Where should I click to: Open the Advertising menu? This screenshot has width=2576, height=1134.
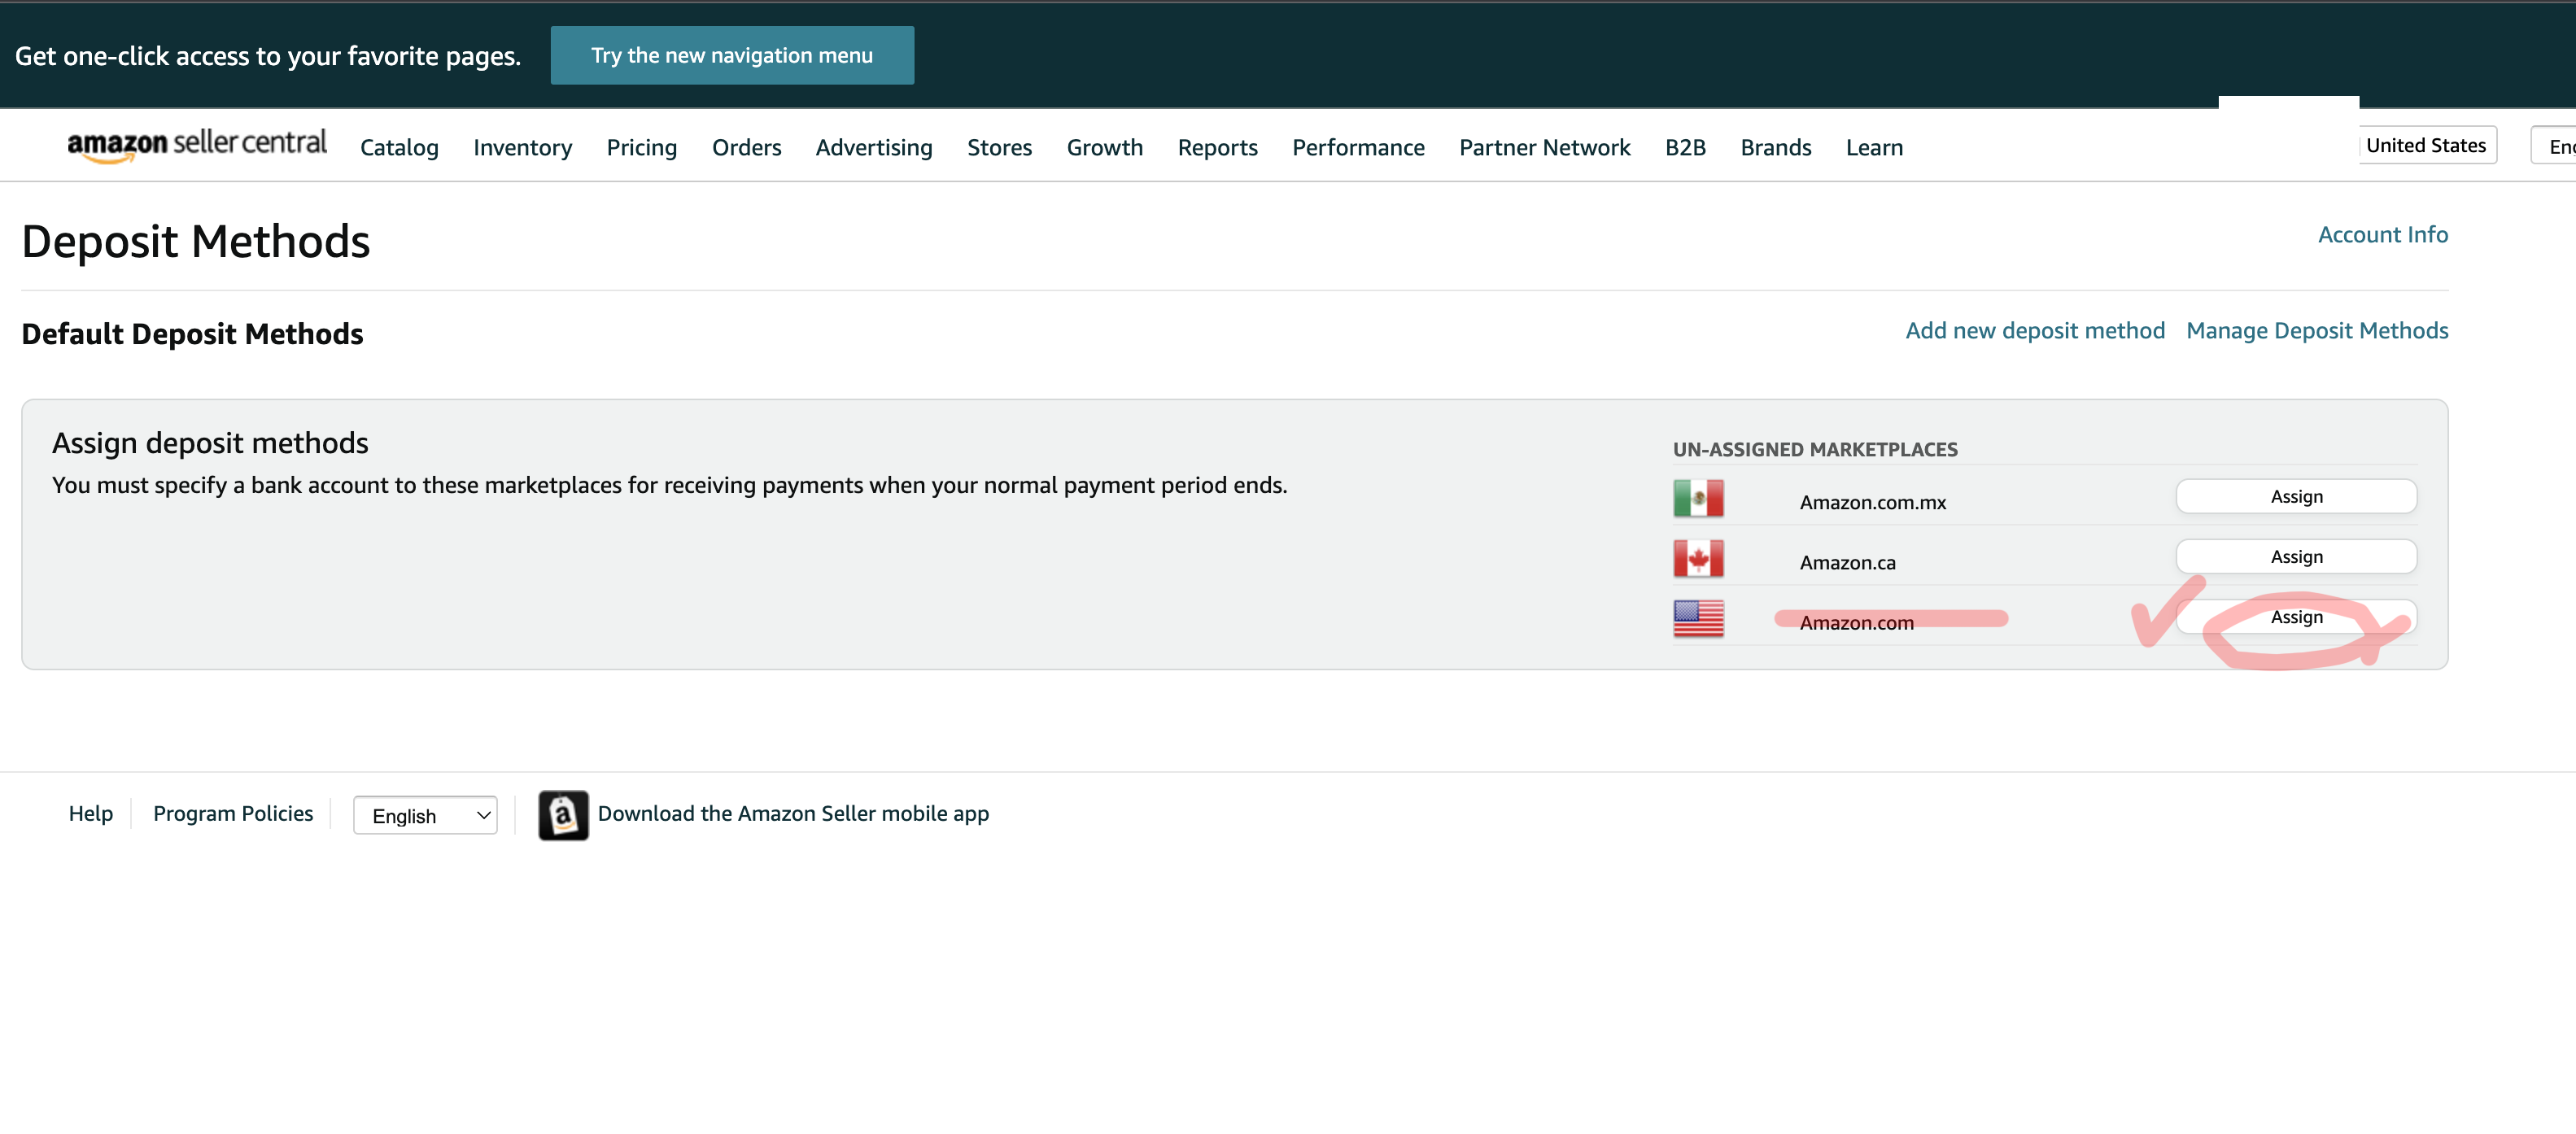873,147
